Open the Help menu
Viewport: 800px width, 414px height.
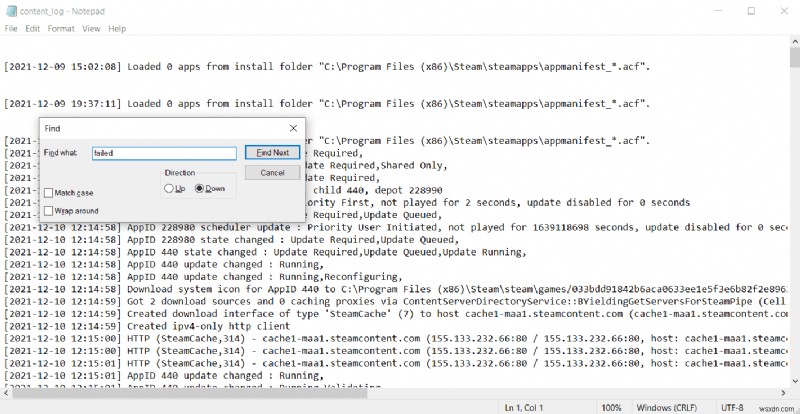(x=117, y=29)
